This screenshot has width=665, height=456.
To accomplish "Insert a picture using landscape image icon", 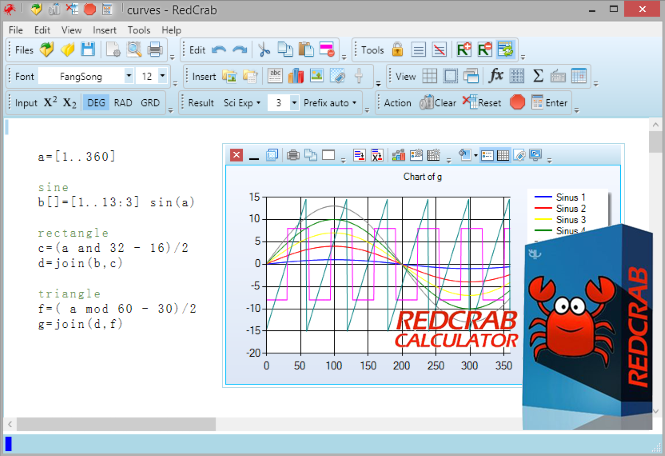I will 317,76.
